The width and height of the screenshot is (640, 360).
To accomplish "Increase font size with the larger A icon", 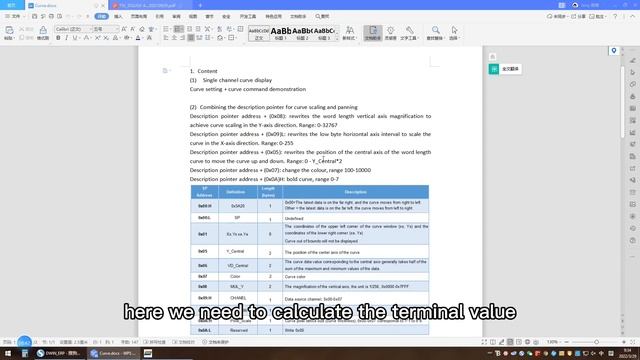I will tap(124, 29).
